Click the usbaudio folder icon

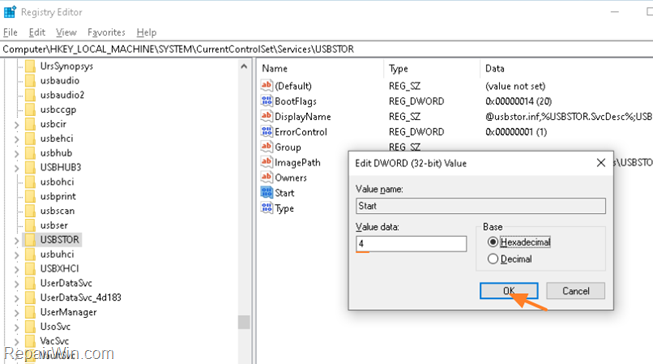(30, 80)
